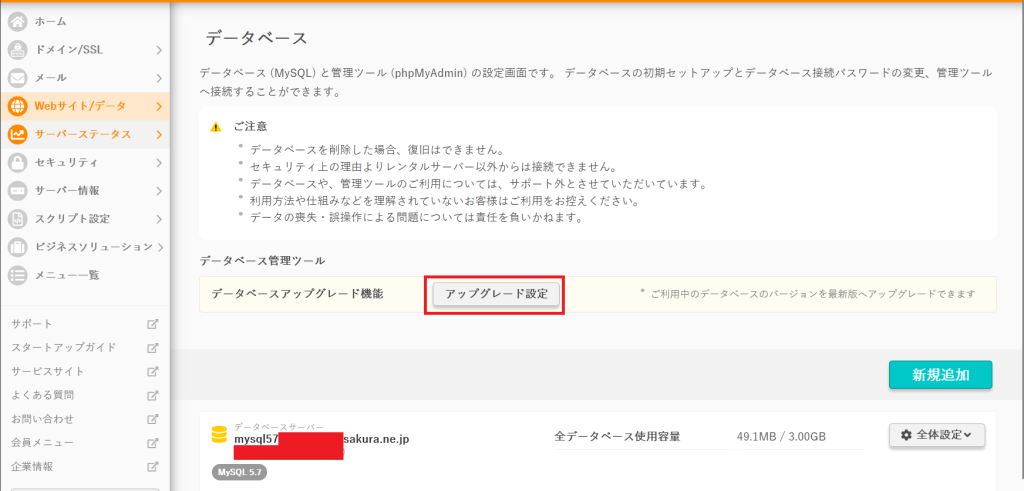This screenshot has width=1024, height=491.
Task: Expand the ドメイン/SSL menu chevron
Action: tap(159, 49)
